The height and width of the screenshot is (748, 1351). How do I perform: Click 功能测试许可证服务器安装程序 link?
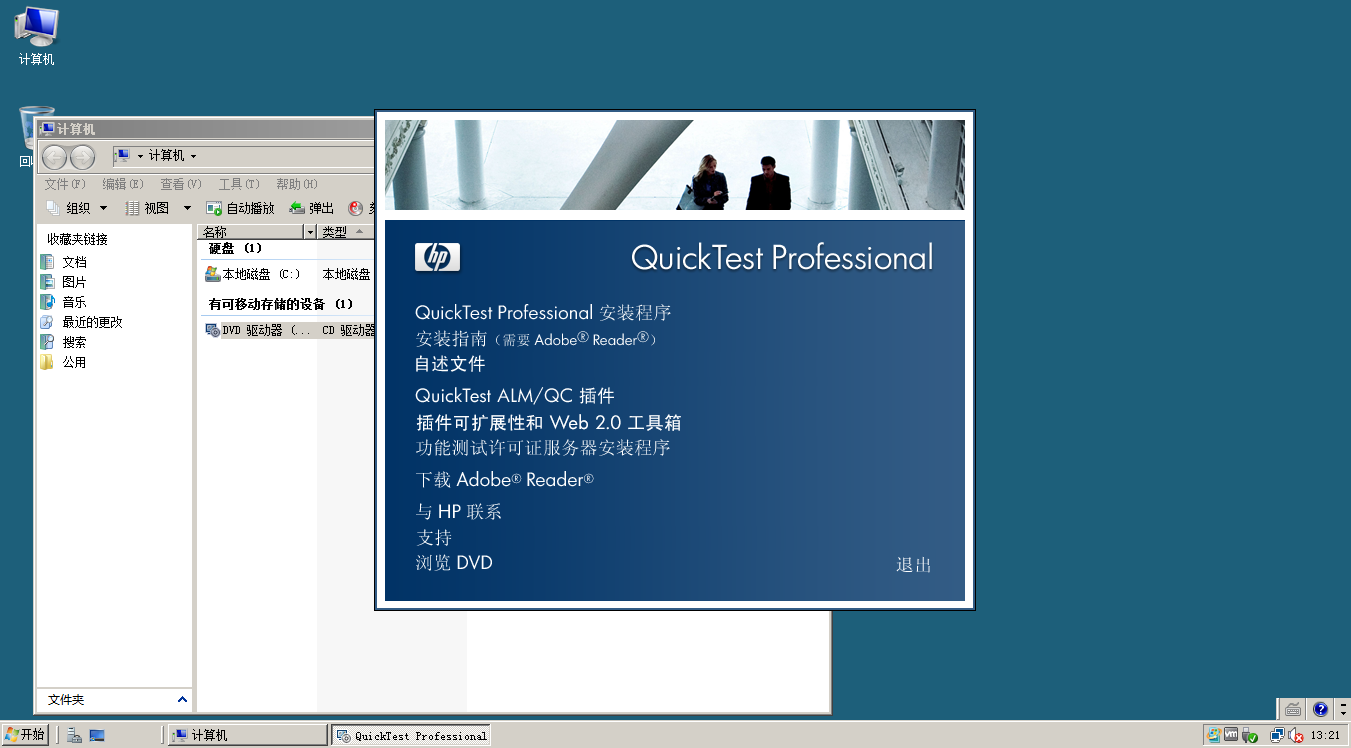(543, 448)
